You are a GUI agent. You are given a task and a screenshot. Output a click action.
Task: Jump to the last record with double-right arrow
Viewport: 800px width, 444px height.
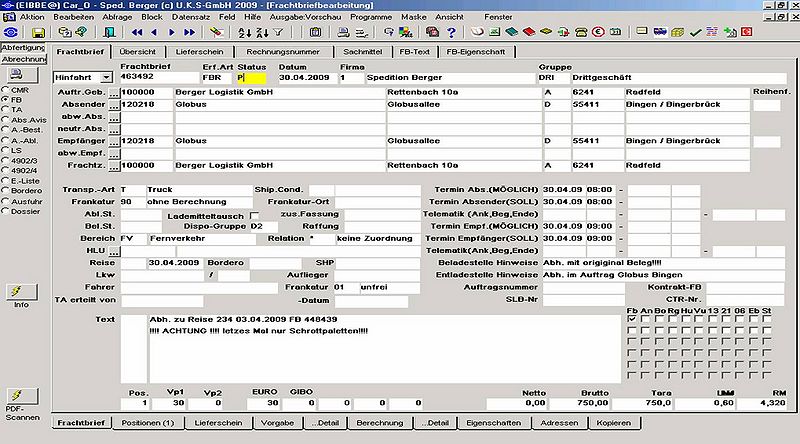tap(189, 33)
